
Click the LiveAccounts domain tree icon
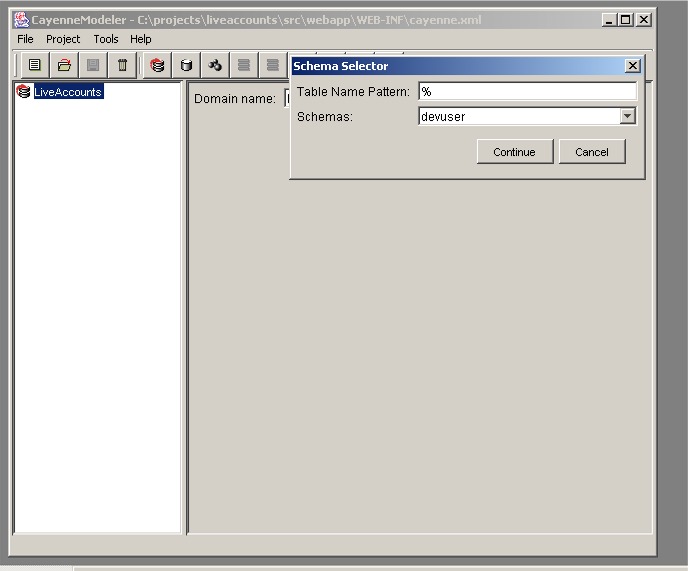[x=23, y=91]
